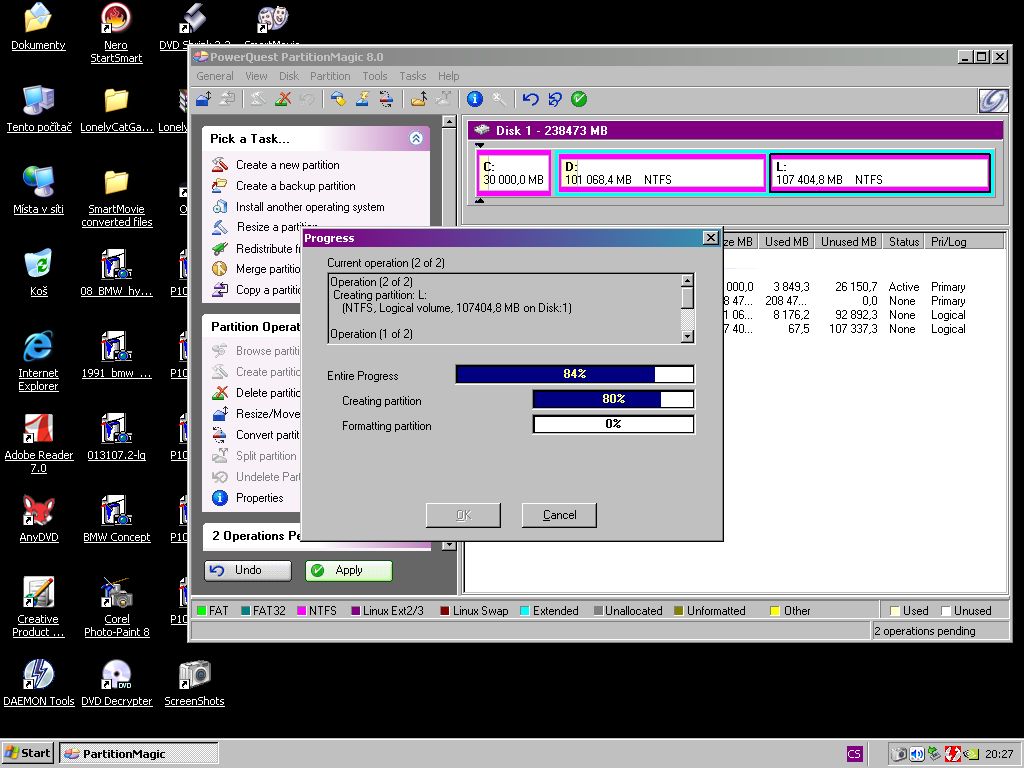Open the Nero StartSmart desktop shortcut
The width and height of the screenshot is (1024, 768).
pos(116,33)
